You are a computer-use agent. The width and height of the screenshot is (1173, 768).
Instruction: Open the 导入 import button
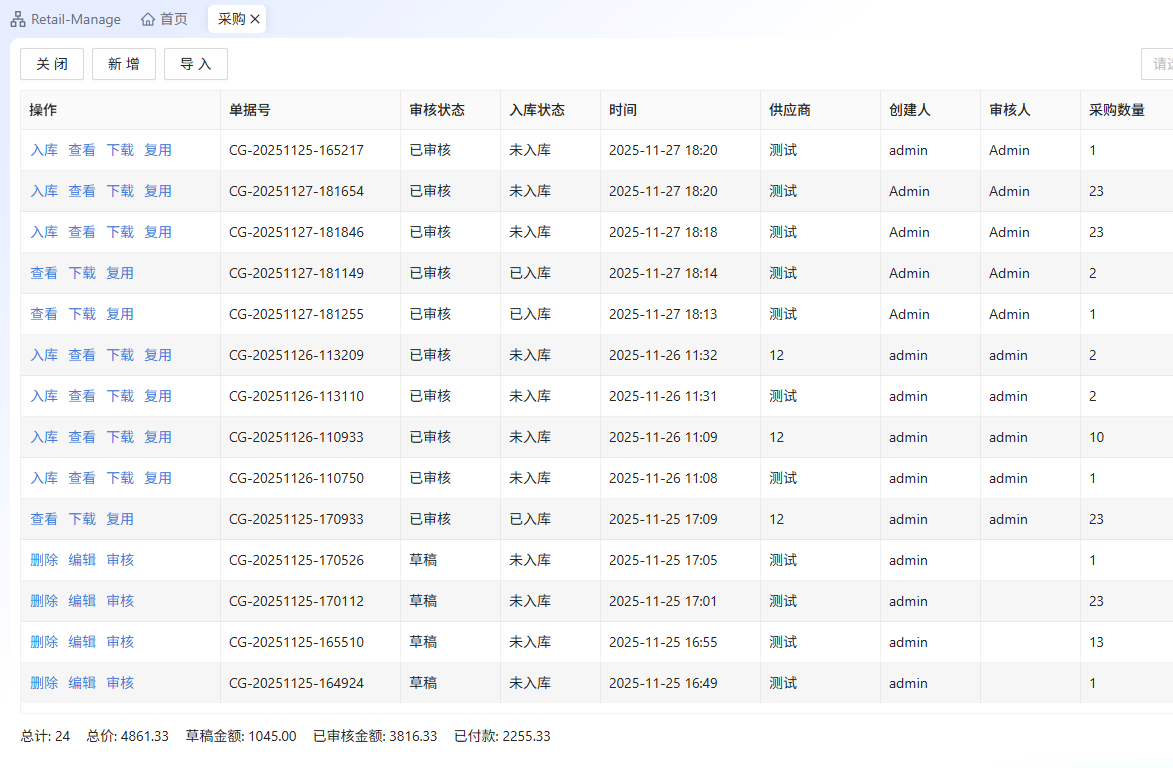tap(196, 64)
